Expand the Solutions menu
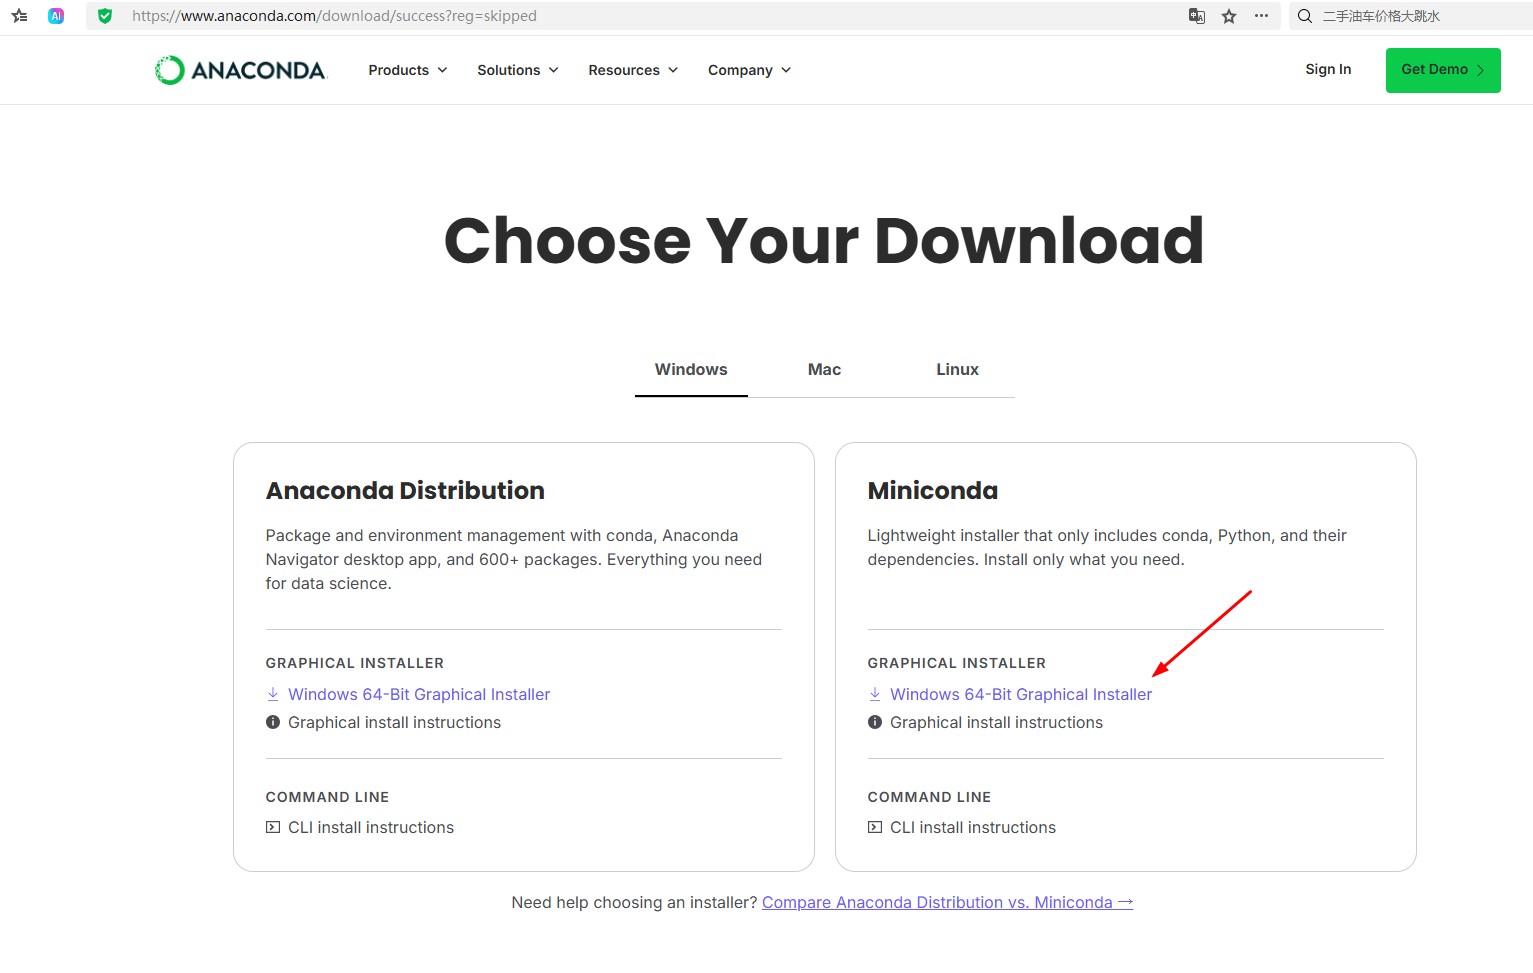 (x=518, y=70)
